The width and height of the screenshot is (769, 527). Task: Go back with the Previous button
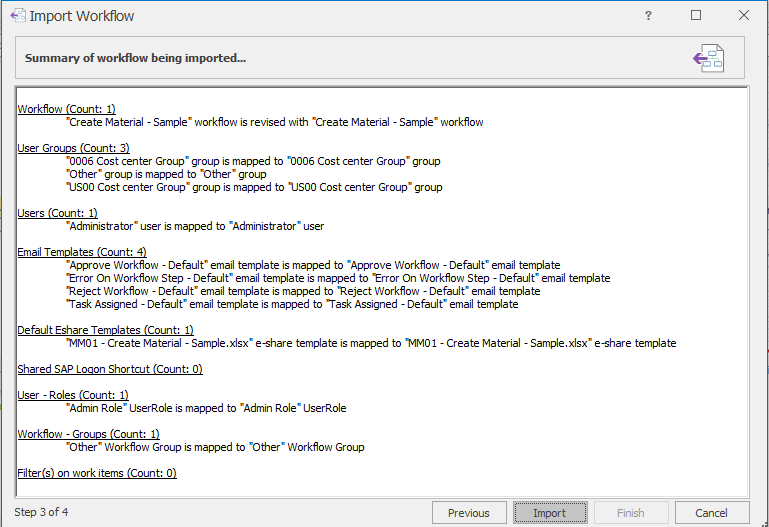coord(468,513)
